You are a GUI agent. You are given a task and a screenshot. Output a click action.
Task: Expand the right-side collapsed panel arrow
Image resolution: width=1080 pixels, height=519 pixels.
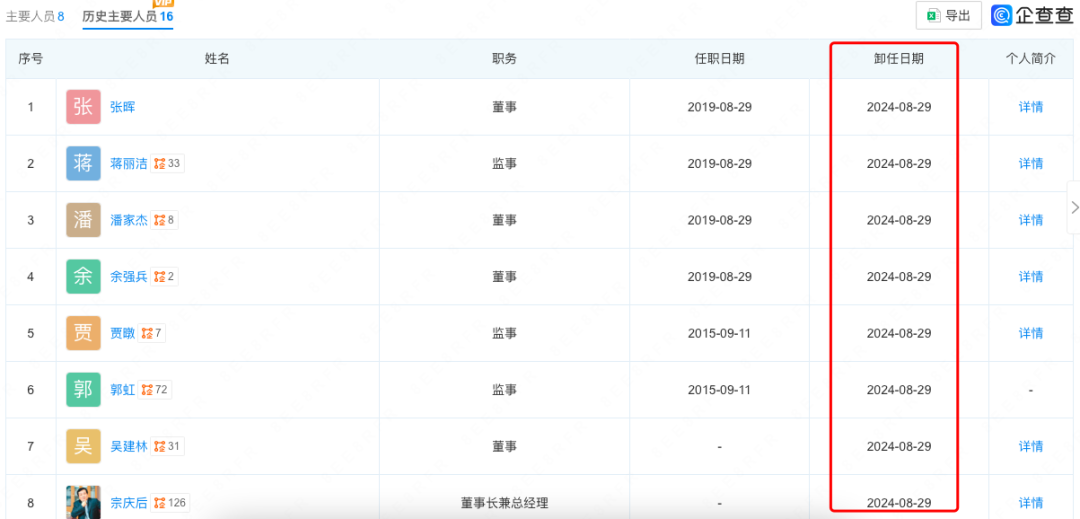point(1074,207)
